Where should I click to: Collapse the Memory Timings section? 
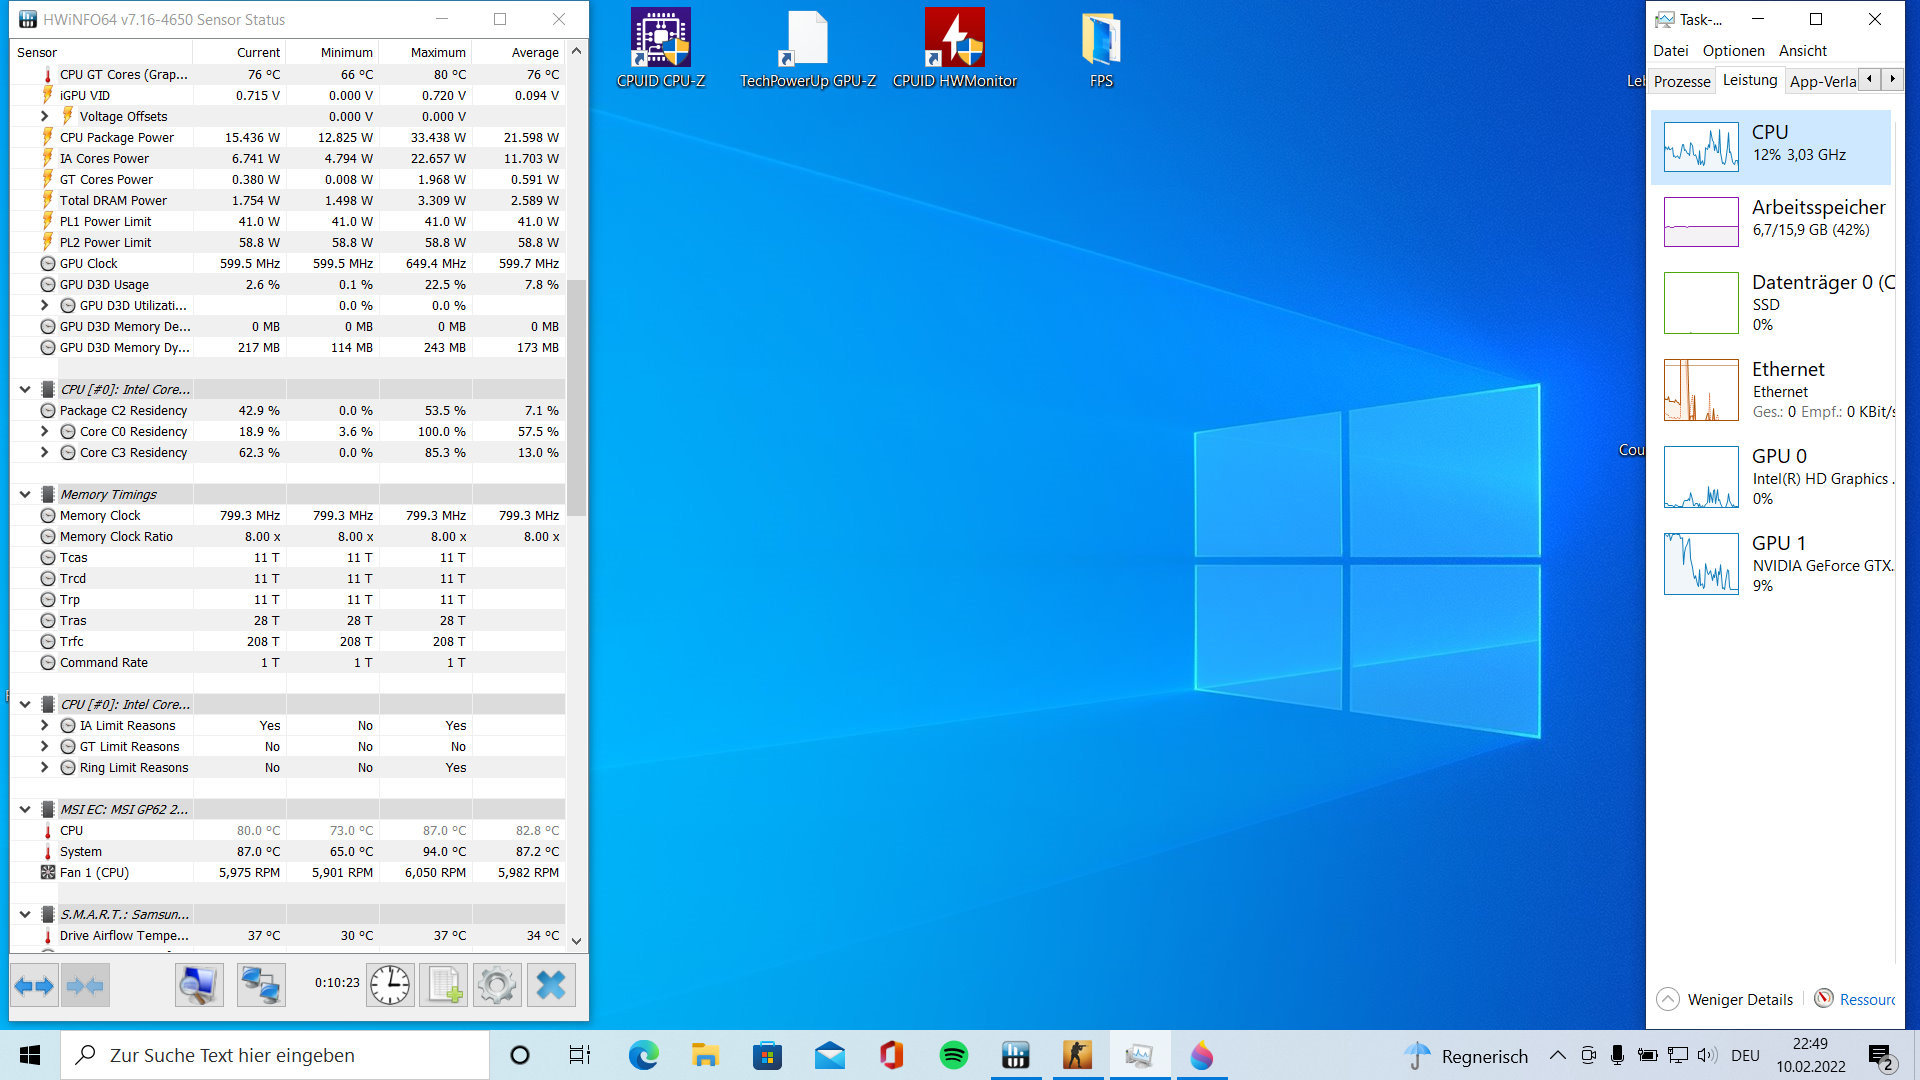click(x=25, y=494)
